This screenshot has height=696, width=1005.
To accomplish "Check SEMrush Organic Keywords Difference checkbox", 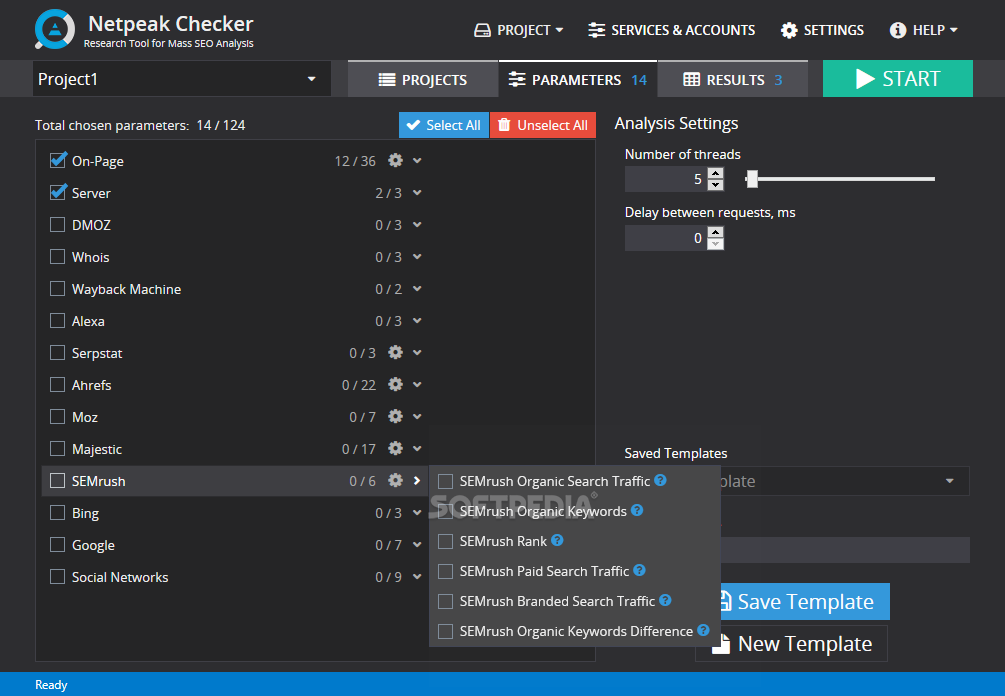I will pyautogui.click(x=445, y=632).
